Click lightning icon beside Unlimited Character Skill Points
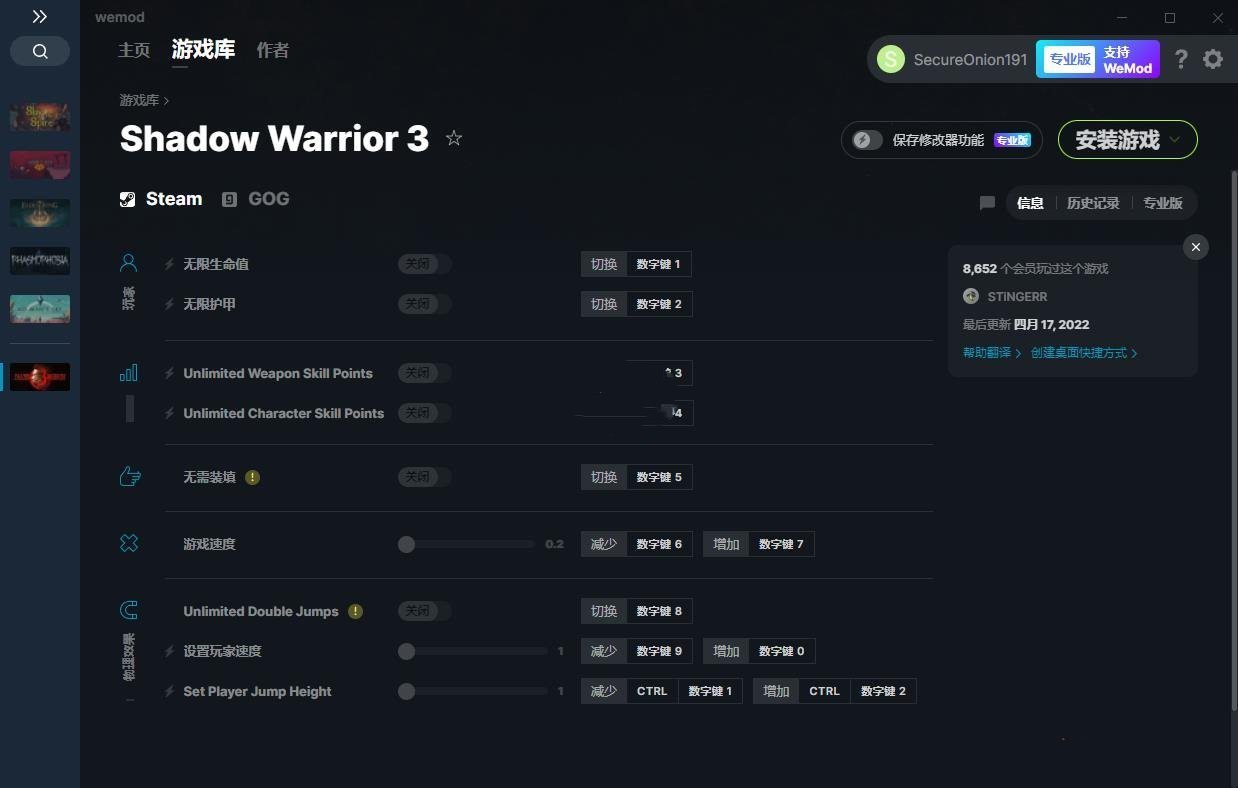The image size is (1238, 788). 169,413
